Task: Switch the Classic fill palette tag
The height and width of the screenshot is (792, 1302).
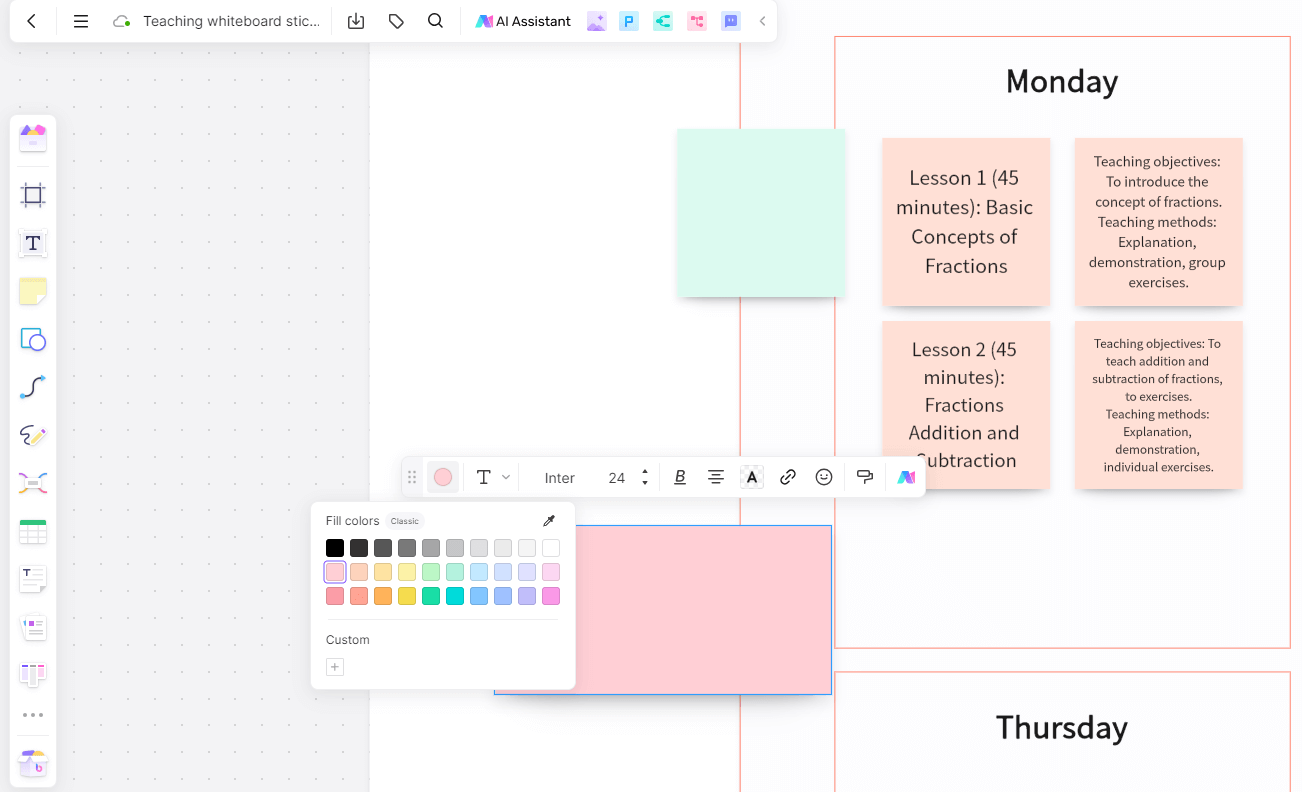Action: point(405,521)
